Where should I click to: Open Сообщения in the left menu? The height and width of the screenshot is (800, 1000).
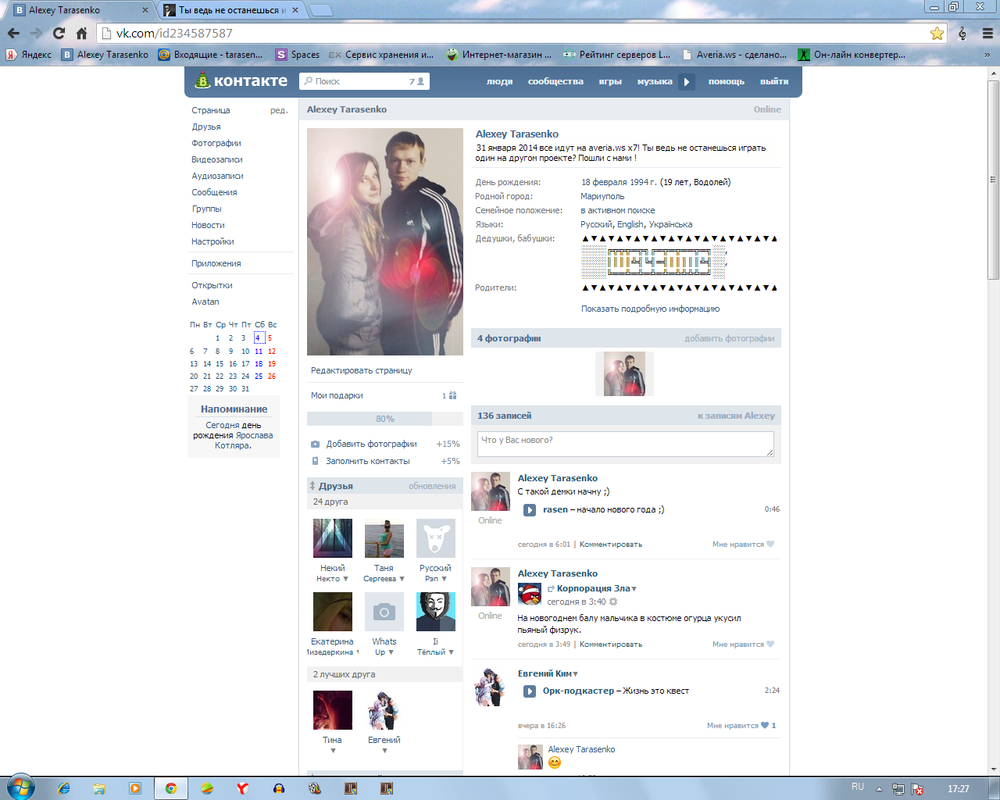pyautogui.click(x=214, y=192)
